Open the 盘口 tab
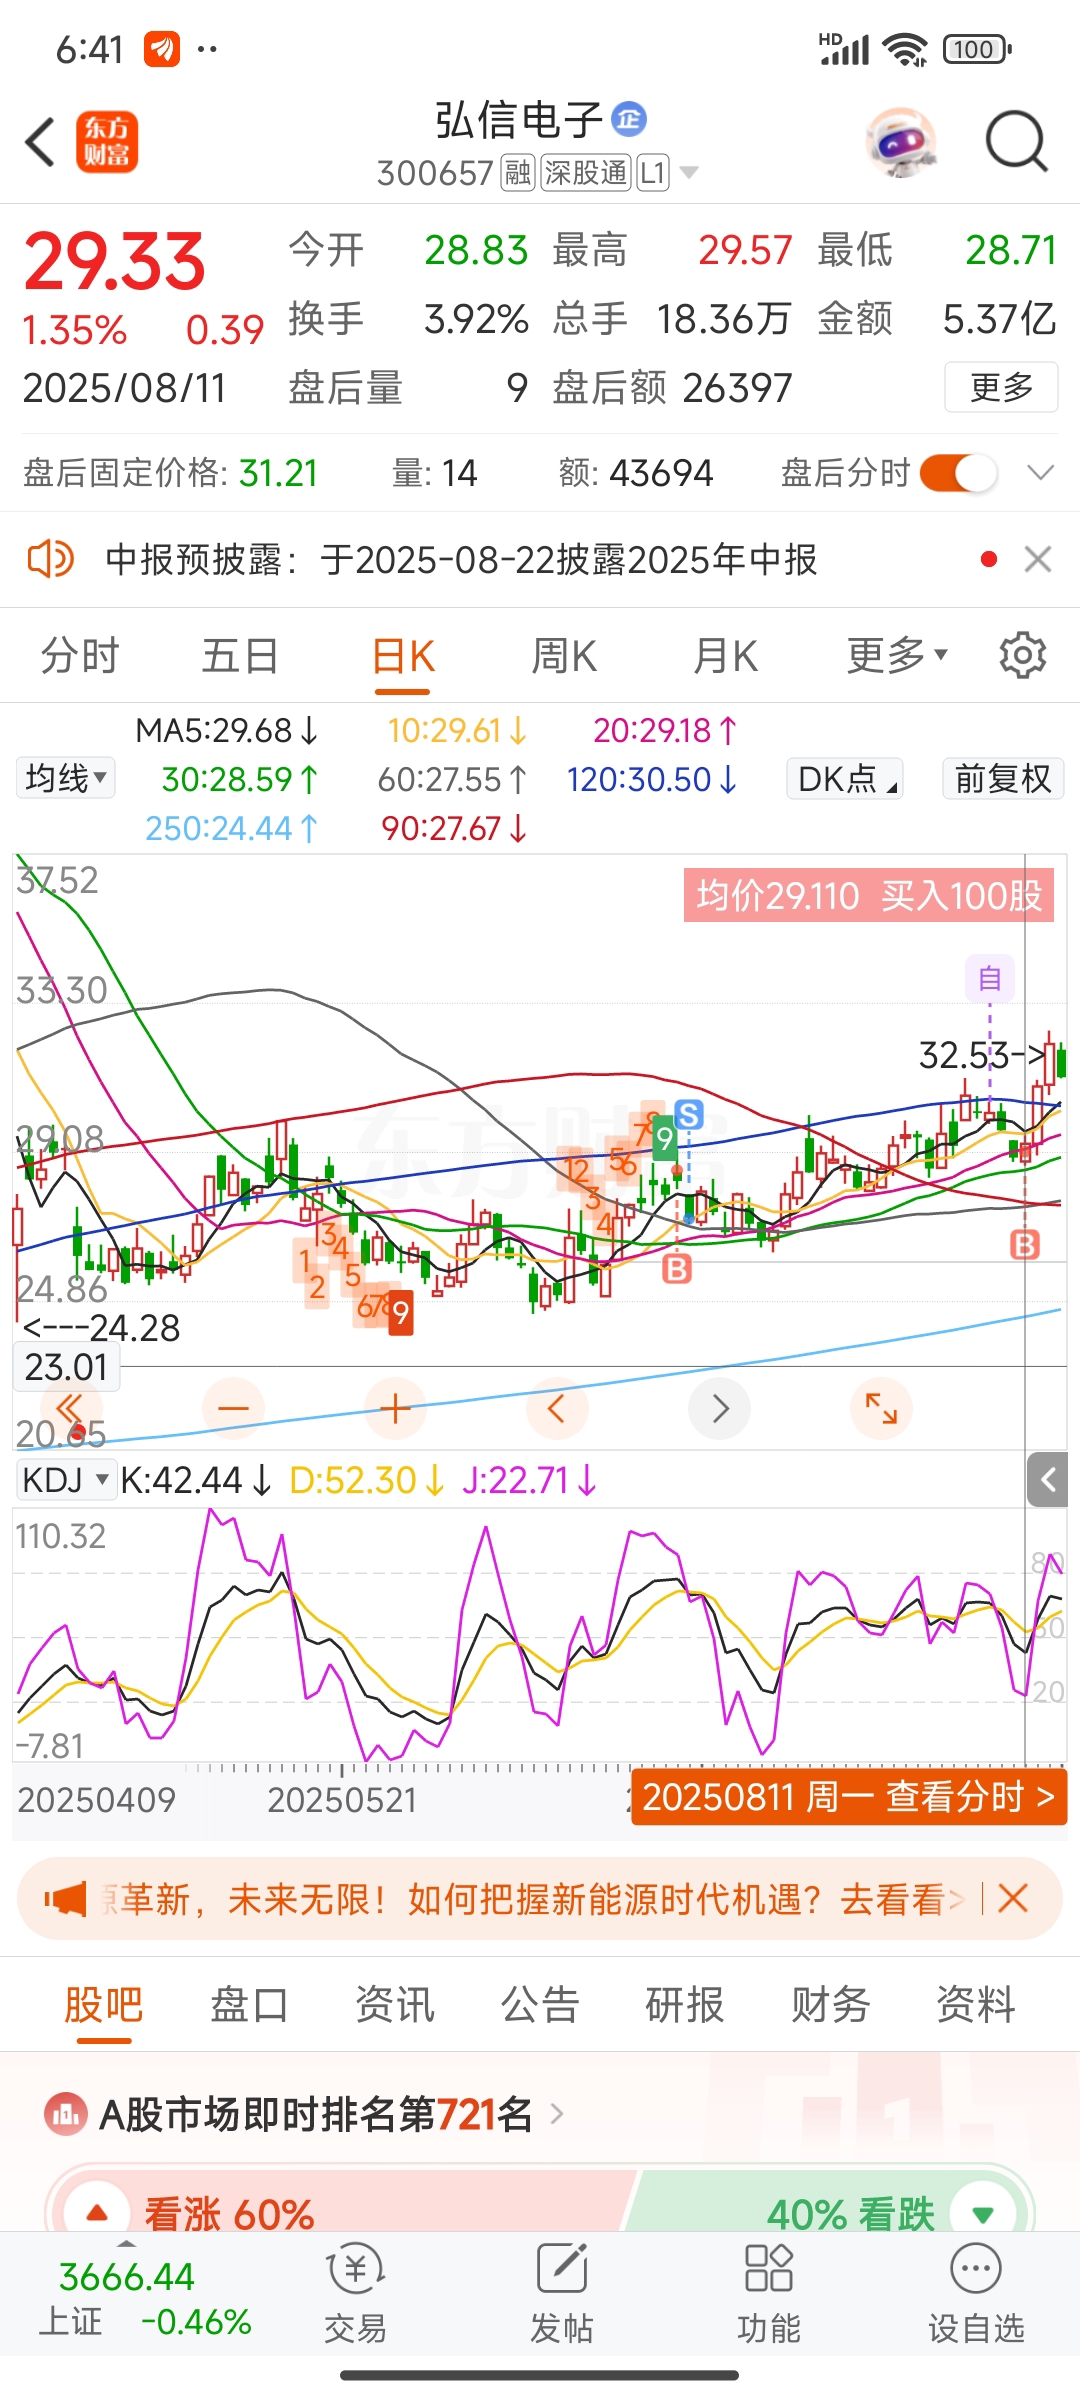 click(x=249, y=2004)
